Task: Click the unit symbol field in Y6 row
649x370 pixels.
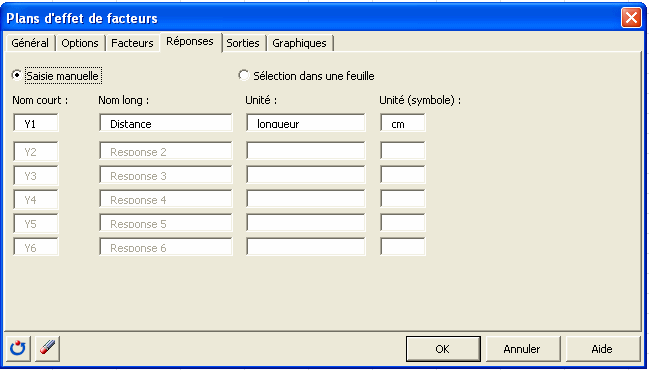Action: [403, 247]
